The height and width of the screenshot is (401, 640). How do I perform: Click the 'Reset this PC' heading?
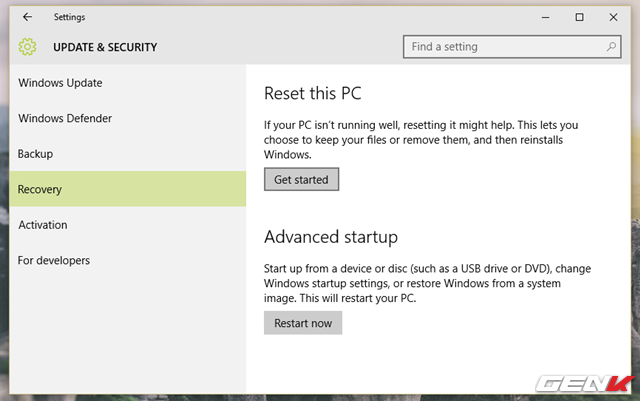coord(312,94)
